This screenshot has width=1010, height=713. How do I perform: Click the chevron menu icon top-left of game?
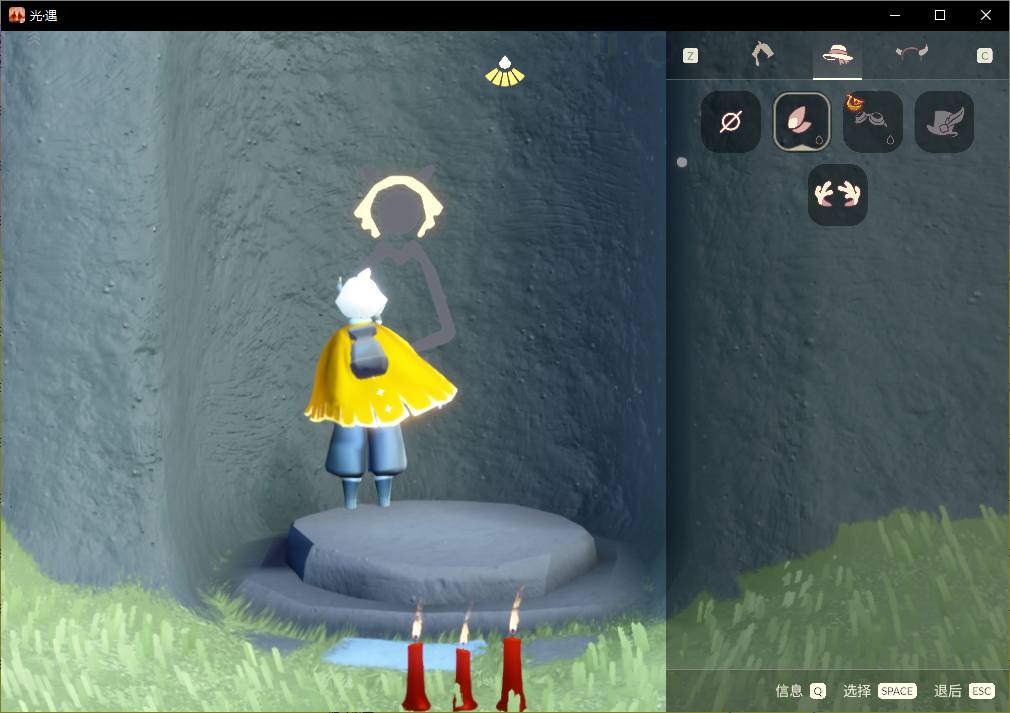point(34,41)
